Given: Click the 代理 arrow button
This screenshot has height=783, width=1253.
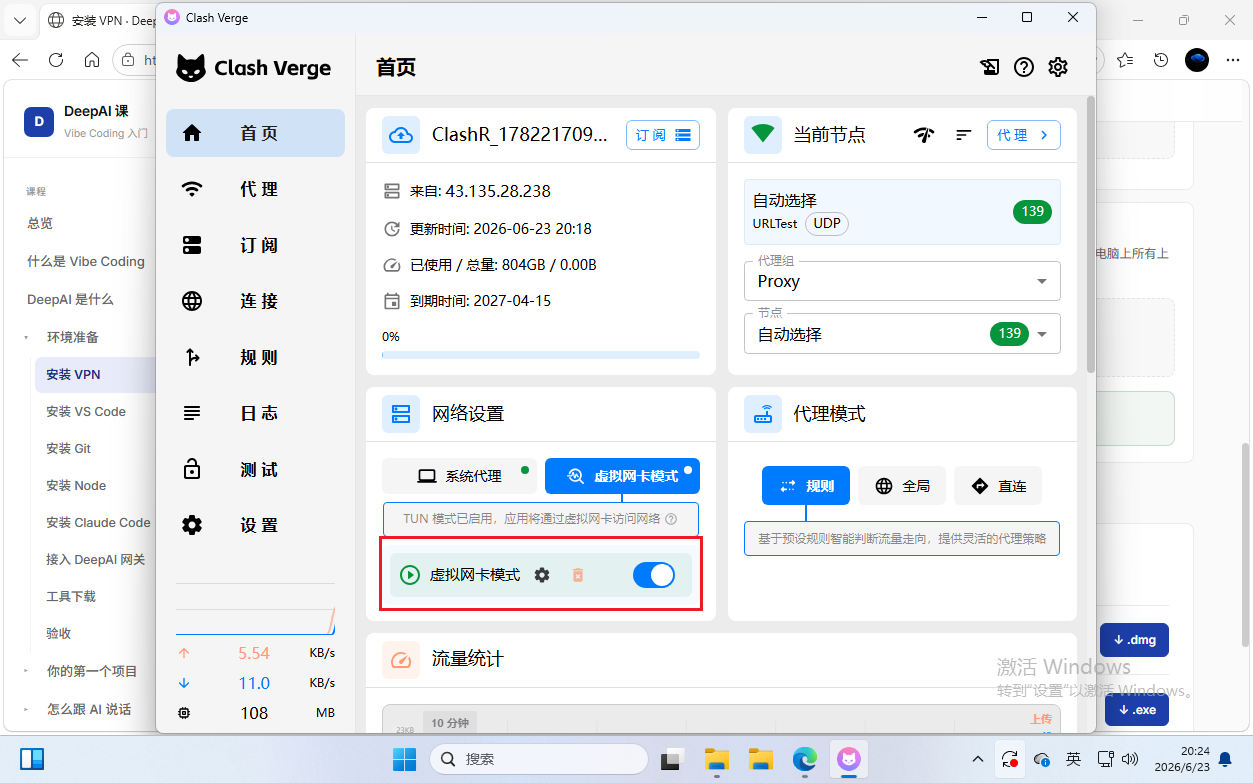Looking at the screenshot, I should coord(1024,135).
